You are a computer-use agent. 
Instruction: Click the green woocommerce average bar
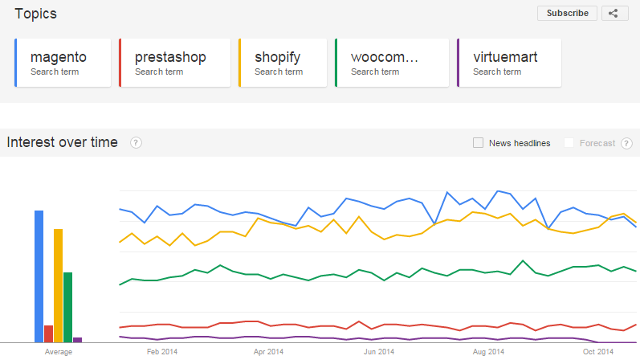pyautogui.click(x=68, y=307)
